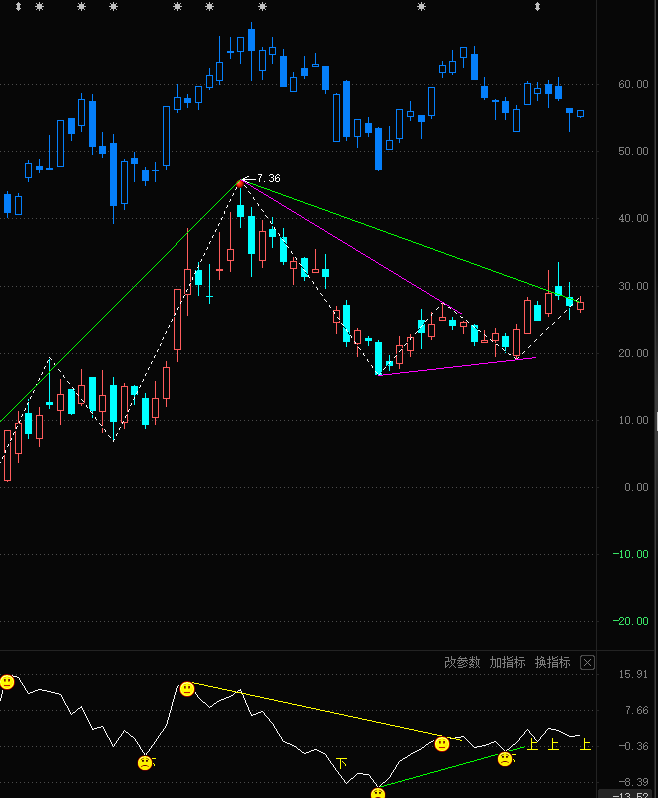This screenshot has width=658, height=798.
Task: Click the smiley face at yellow trendline's end
Action: pos(442,744)
